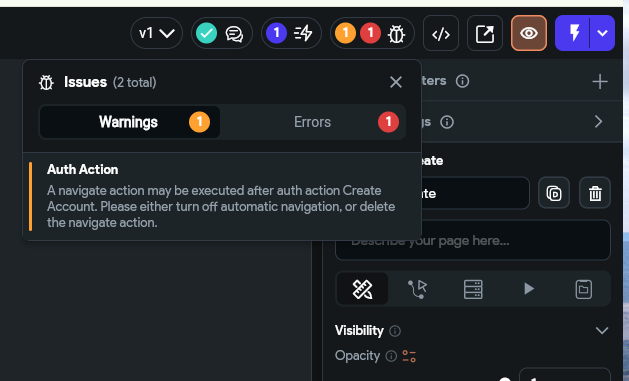The width and height of the screenshot is (629, 381).
Task: Focus the page name input field
Action: click(x=475, y=193)
